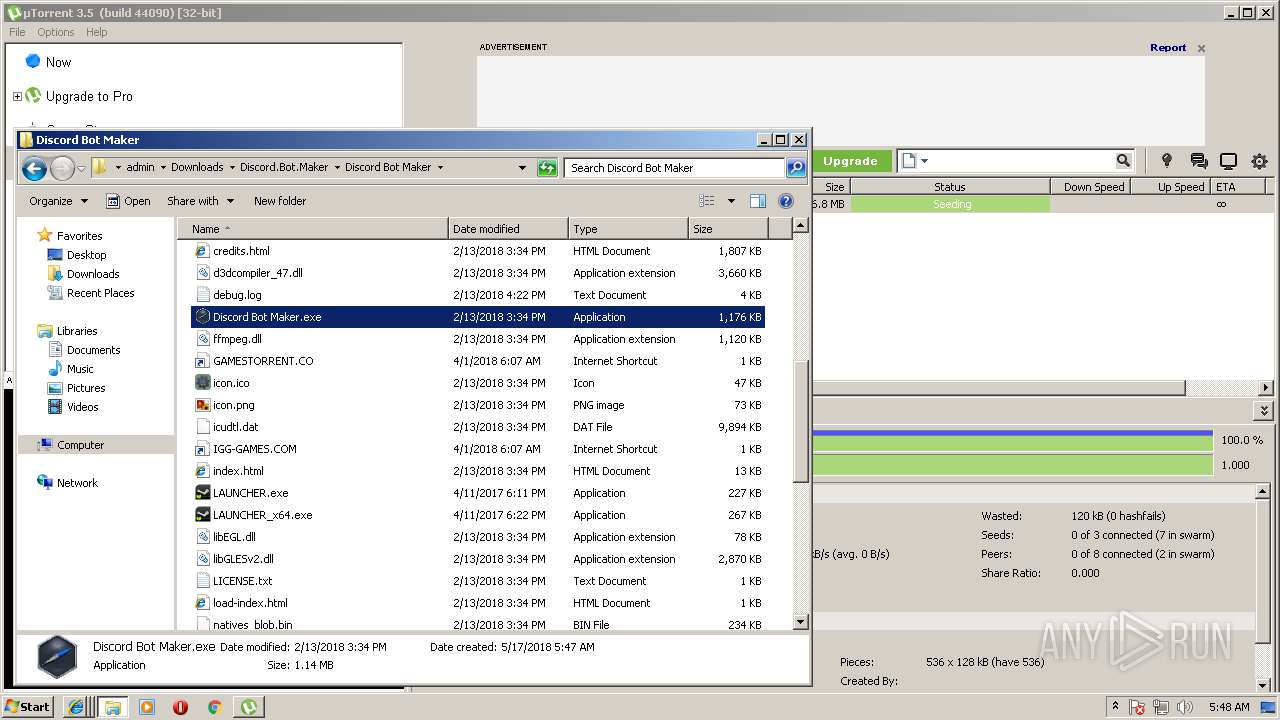Open the uTorrent File menu

tap(17, 32)
